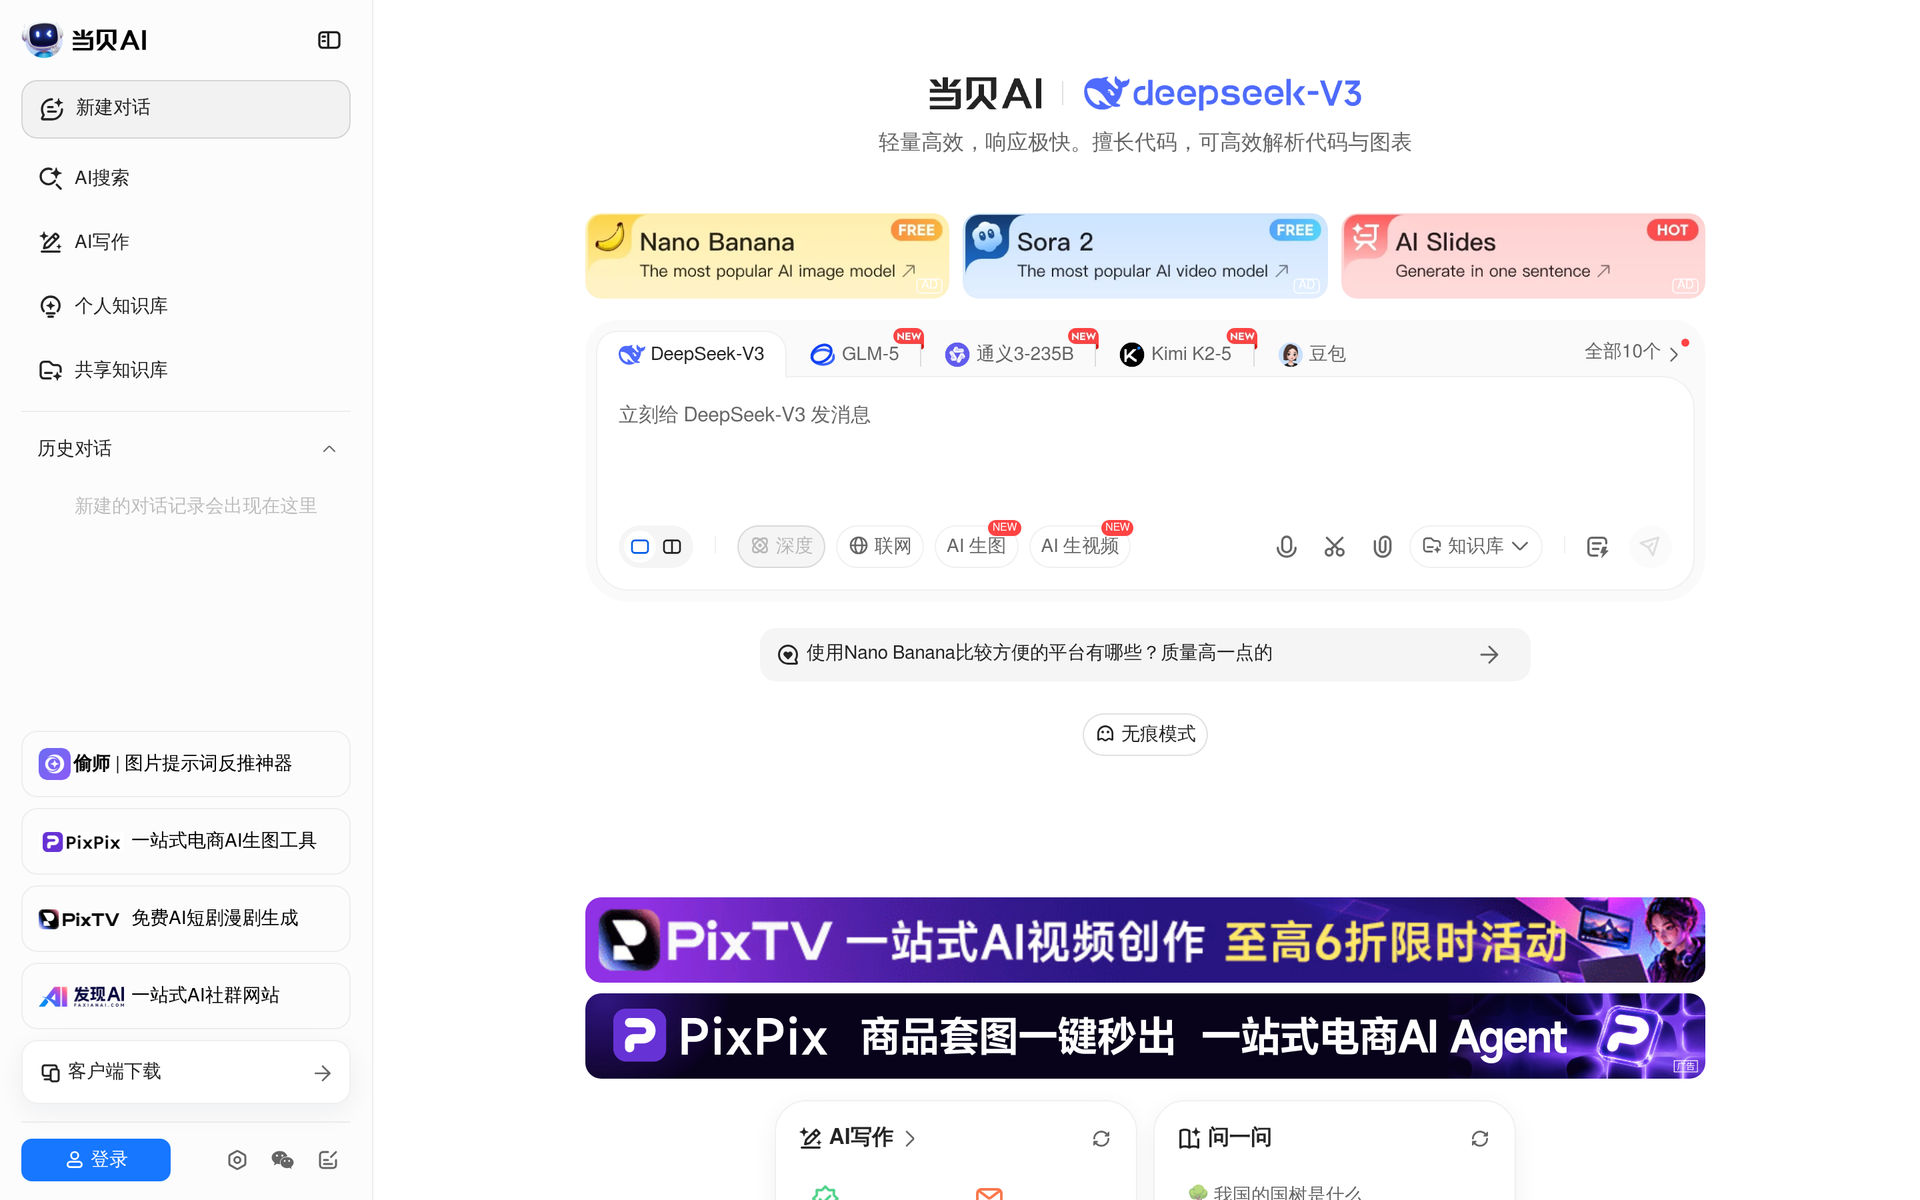Open AI搜索 in the sidebar
This screenshot has height=1200, width=1920.
[x=186, y=178]
